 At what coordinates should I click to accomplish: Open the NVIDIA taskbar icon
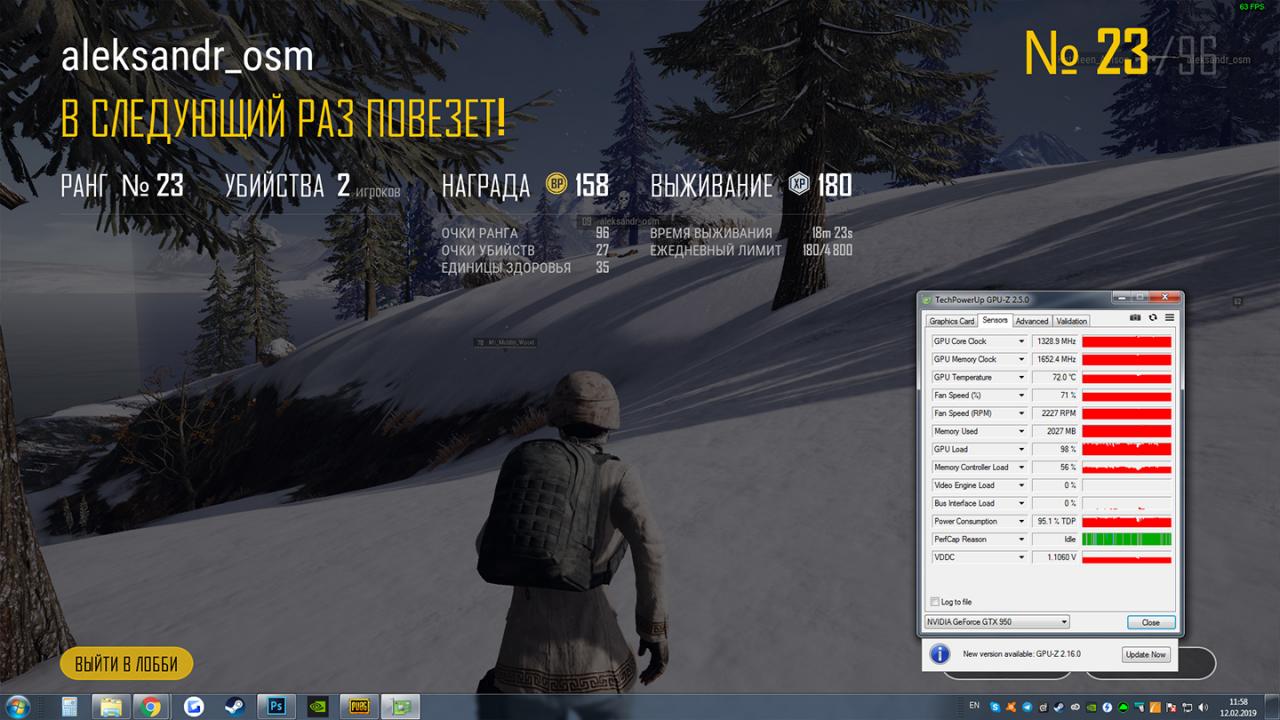coord(317,706)
